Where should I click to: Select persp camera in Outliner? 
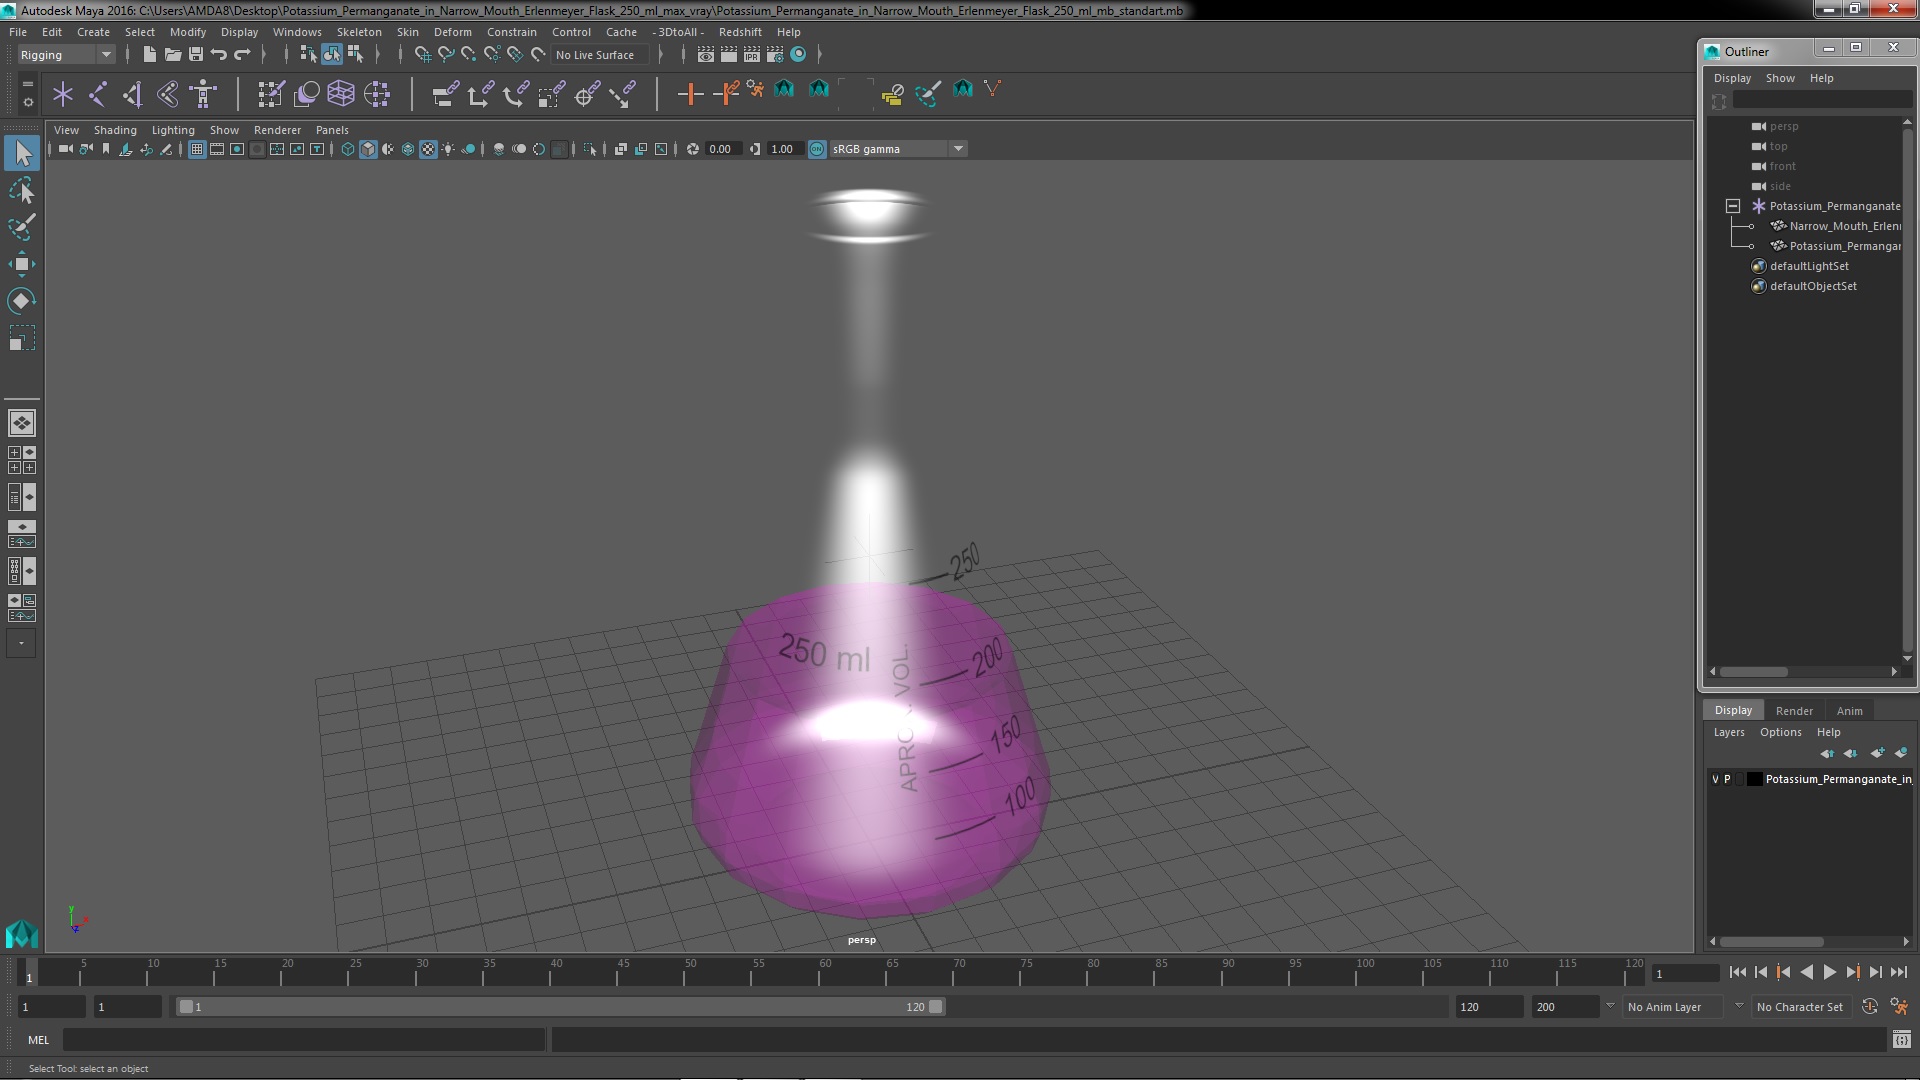[x=1784, y=126]
